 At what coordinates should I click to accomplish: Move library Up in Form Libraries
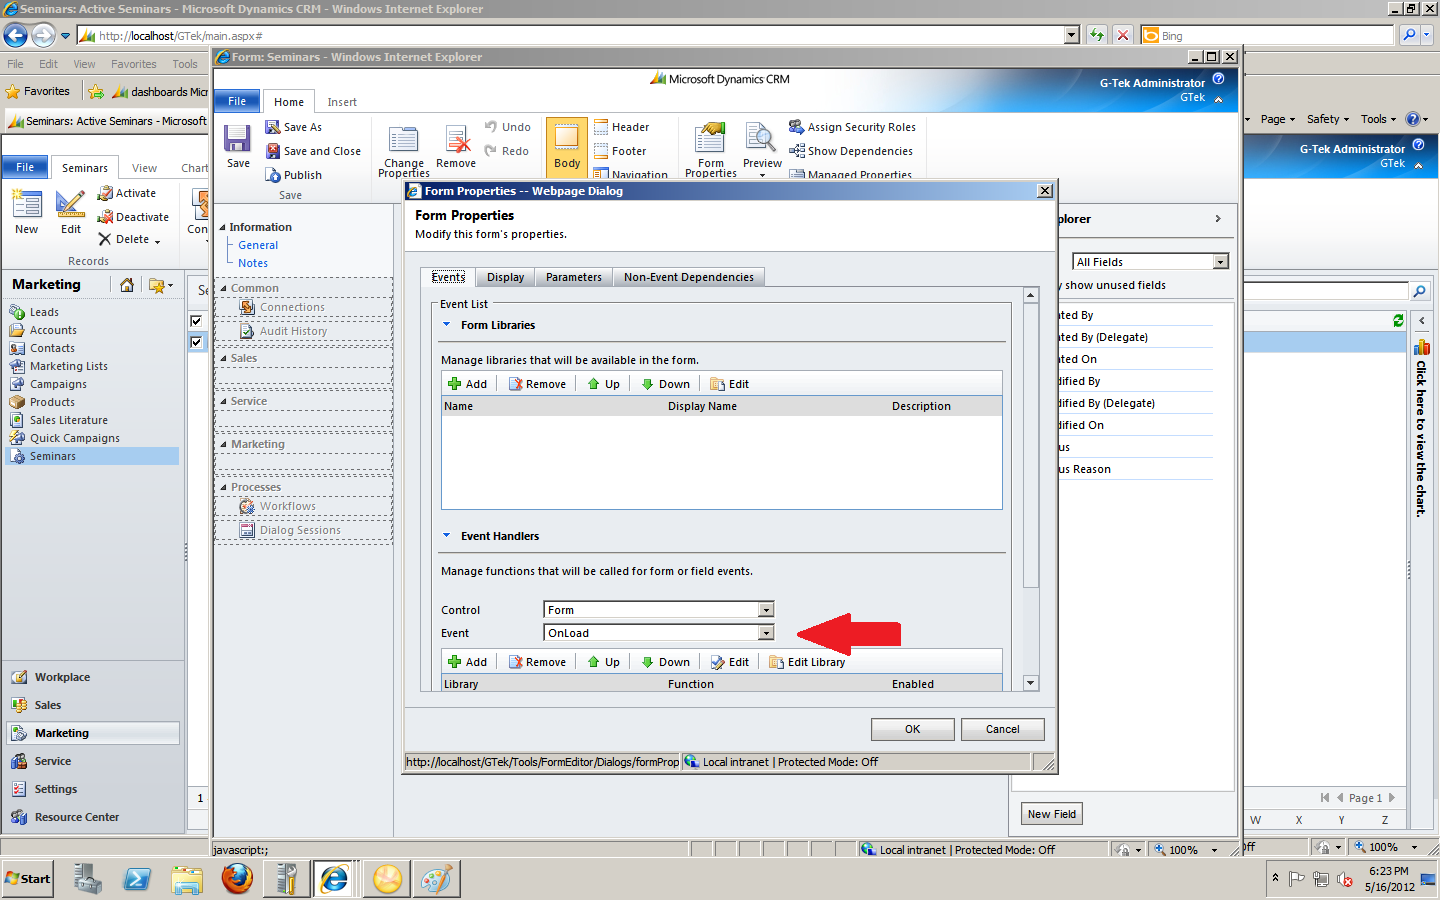(x=603, y=384)
